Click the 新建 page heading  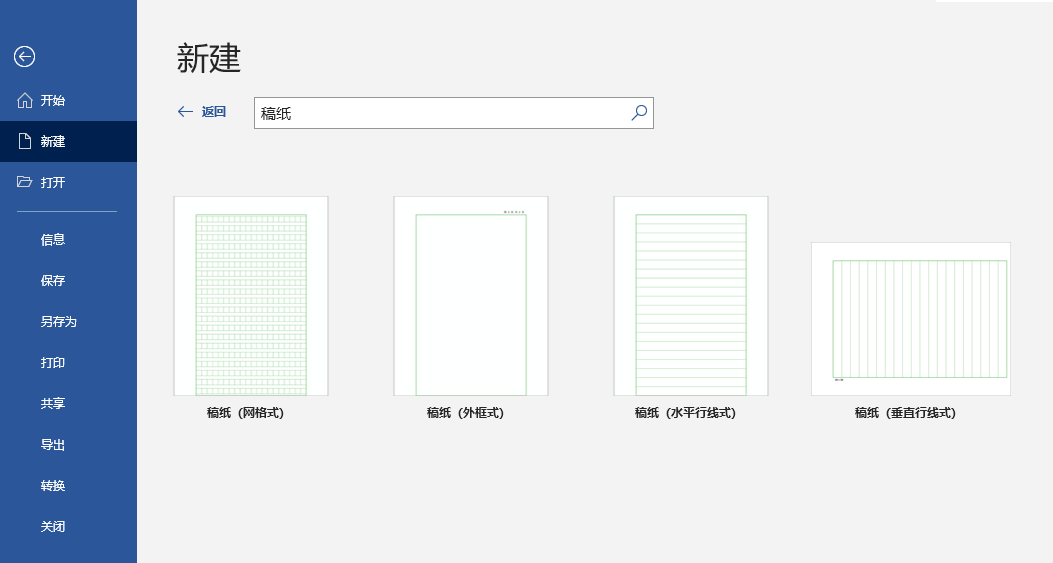209,58
